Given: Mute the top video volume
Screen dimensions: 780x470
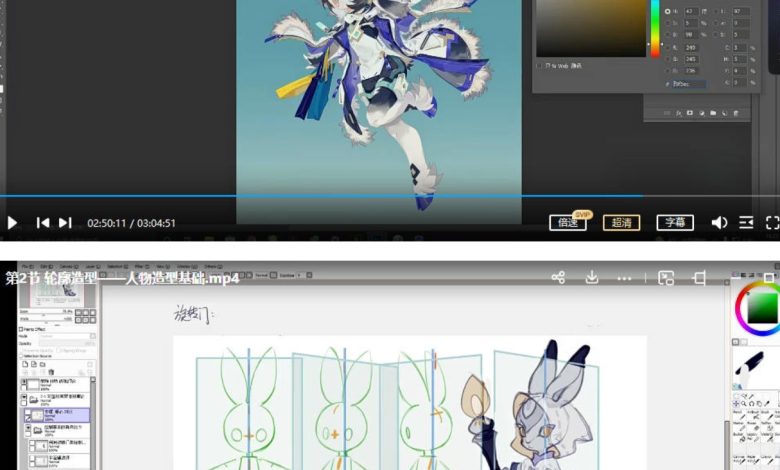Looking at the screenshot, I should (719, 222).
